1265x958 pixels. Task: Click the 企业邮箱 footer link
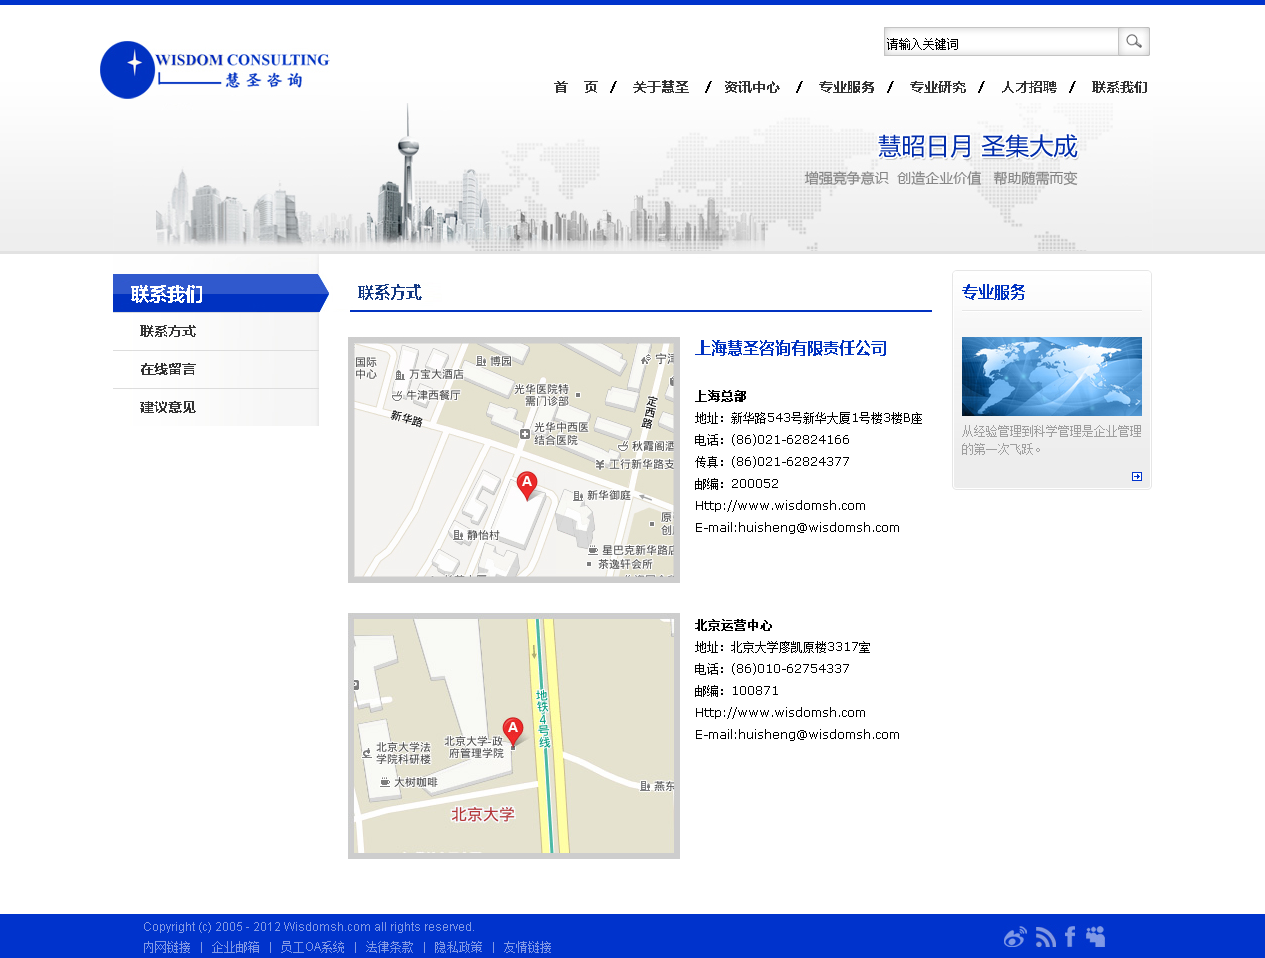235,947
